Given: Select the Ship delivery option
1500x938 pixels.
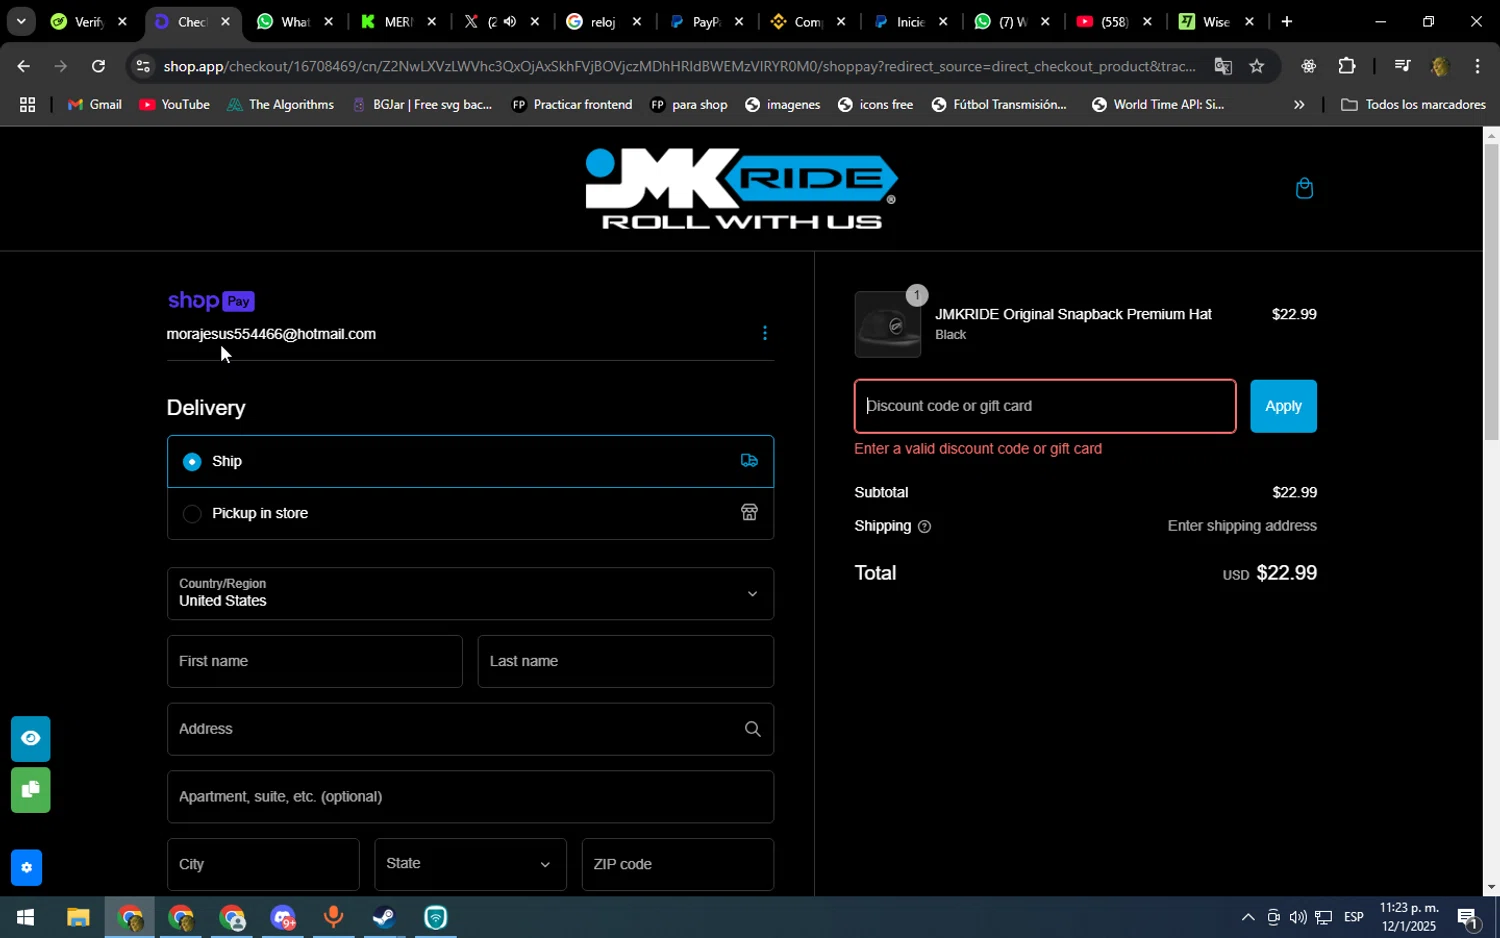Looking at the screenshot, I should click(470, 461).
